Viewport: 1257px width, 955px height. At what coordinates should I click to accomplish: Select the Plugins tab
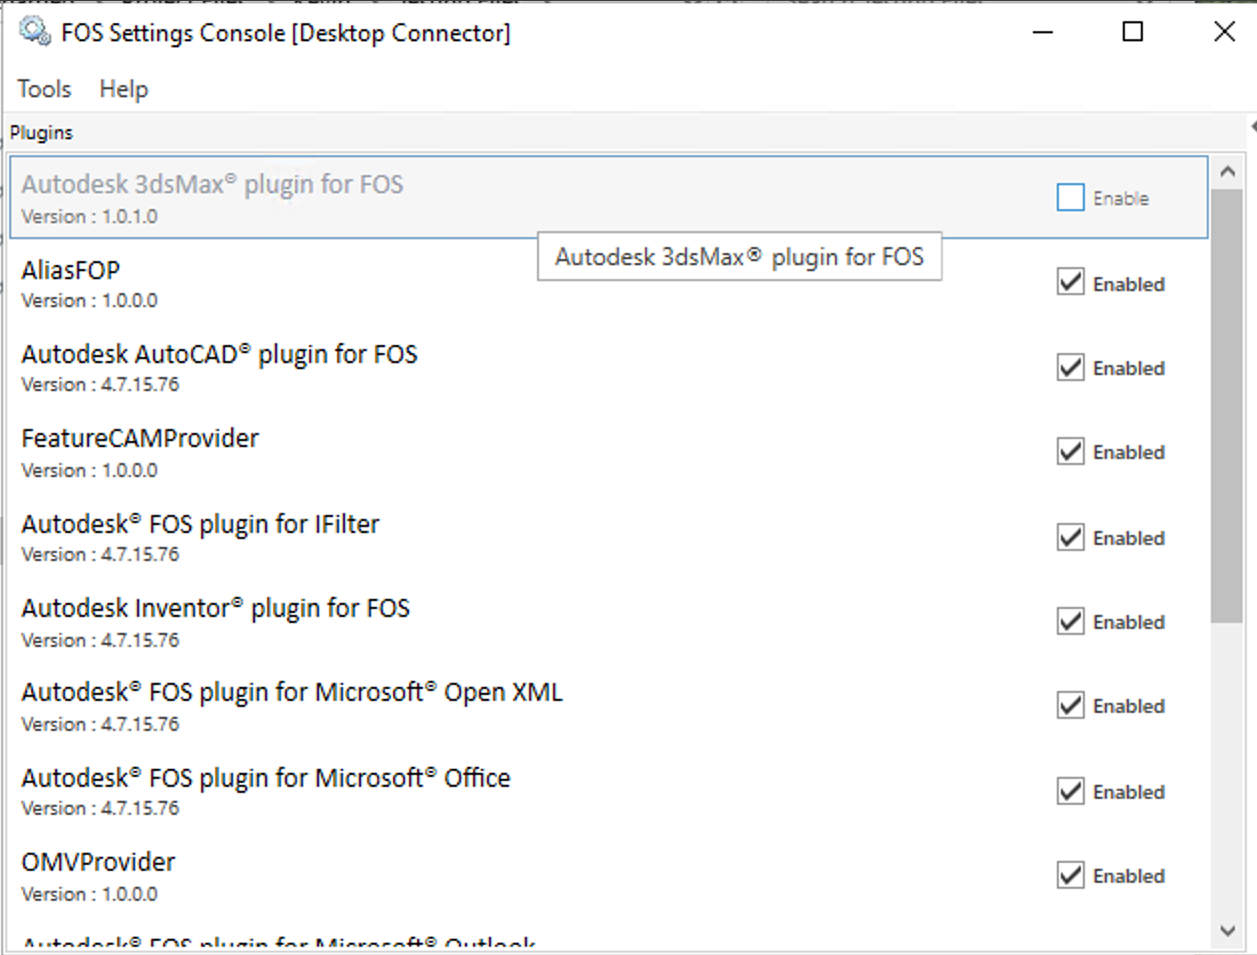coord(41,131)
